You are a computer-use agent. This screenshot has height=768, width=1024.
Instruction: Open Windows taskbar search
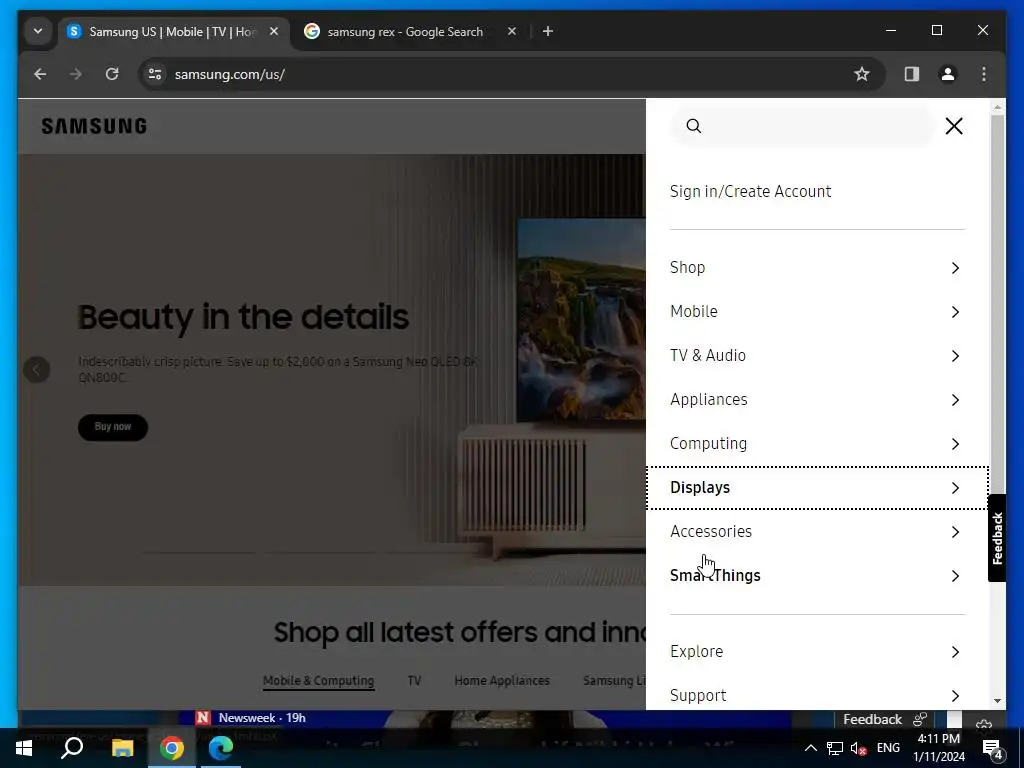[x=72, y=748]
